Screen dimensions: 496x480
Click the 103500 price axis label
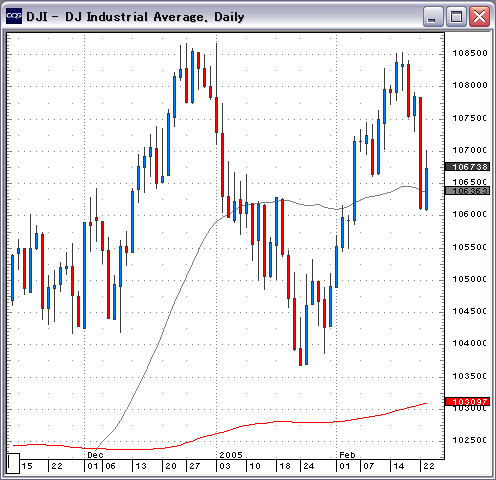click(469, 376)
